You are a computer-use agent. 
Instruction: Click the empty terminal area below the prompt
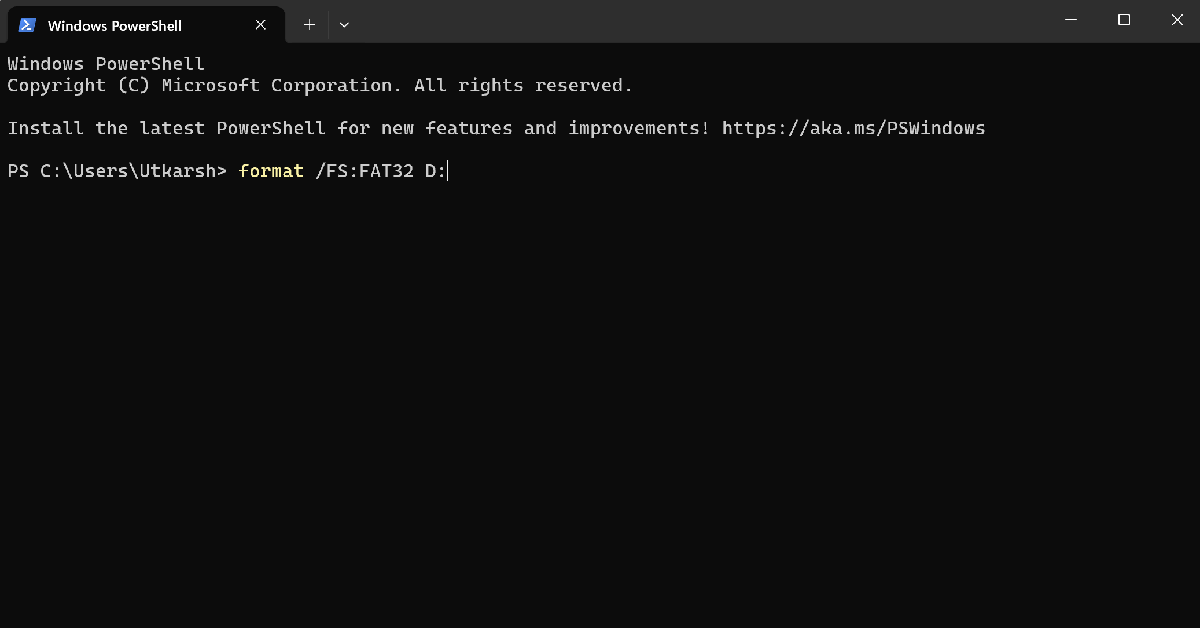click(x=600, y=400)
